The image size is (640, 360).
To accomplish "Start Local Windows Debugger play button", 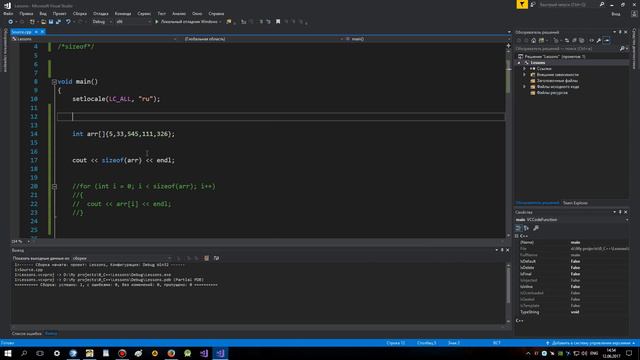I will point(156,22).
